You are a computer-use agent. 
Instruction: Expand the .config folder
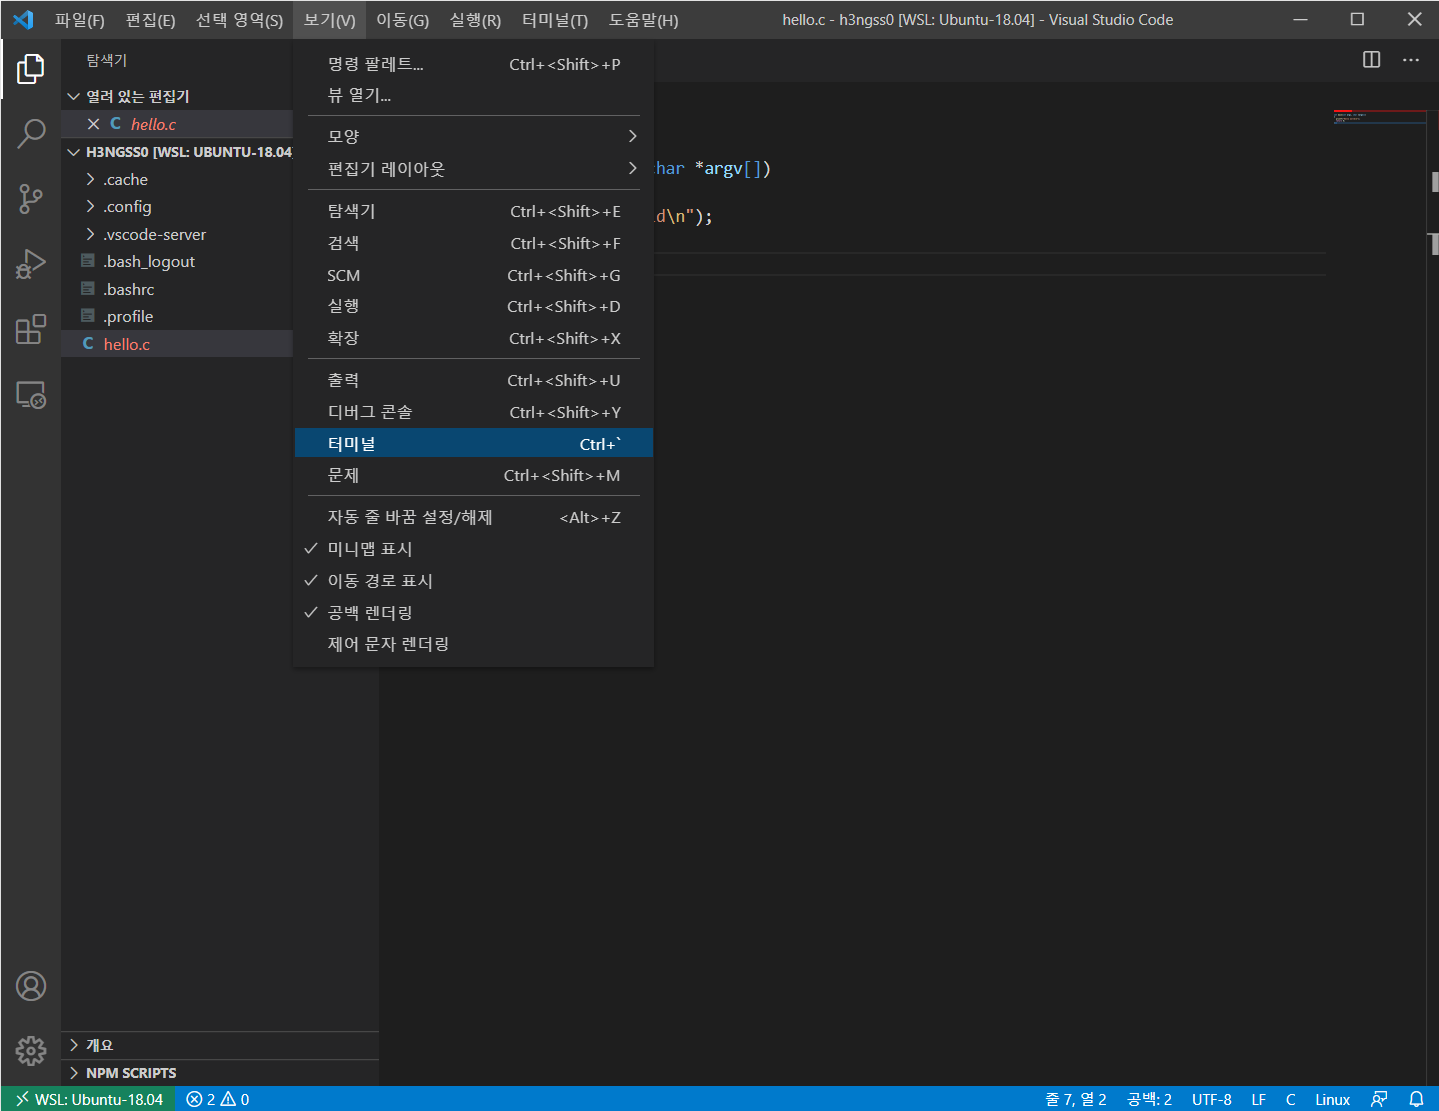(177, 207)
